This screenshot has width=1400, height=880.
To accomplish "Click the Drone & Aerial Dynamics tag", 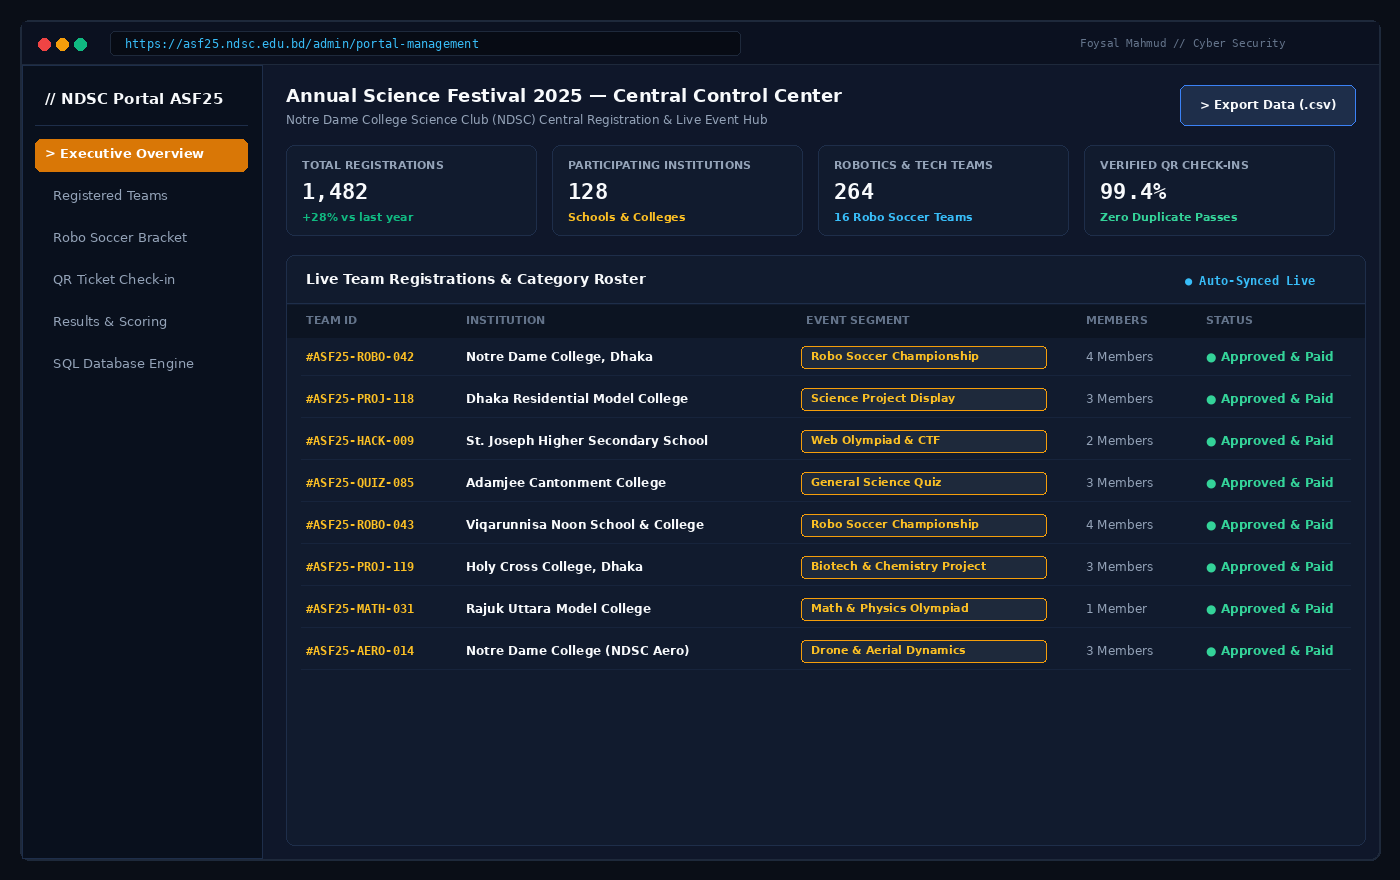I will [x=924, y=651].
